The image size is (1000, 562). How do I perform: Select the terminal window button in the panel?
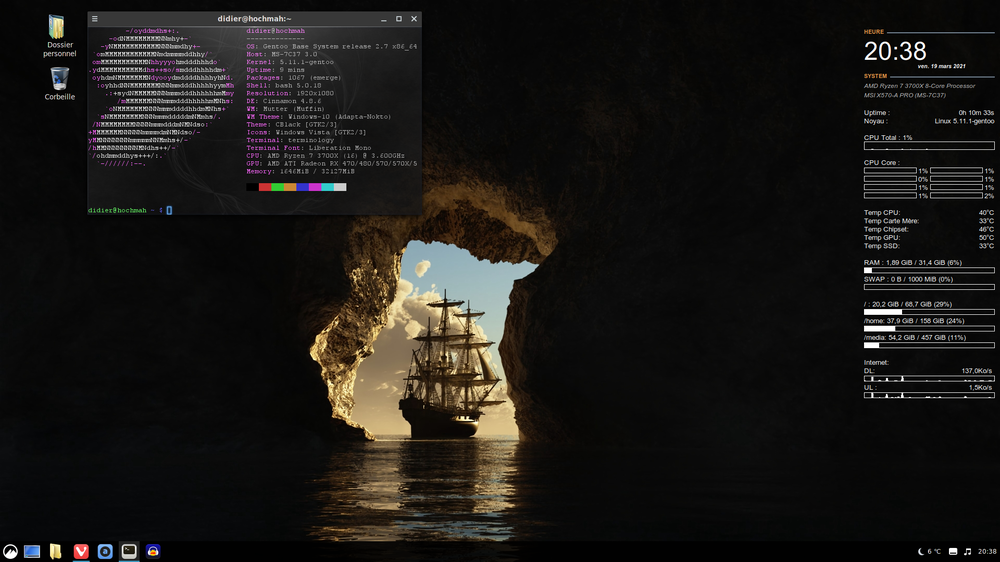129,551
